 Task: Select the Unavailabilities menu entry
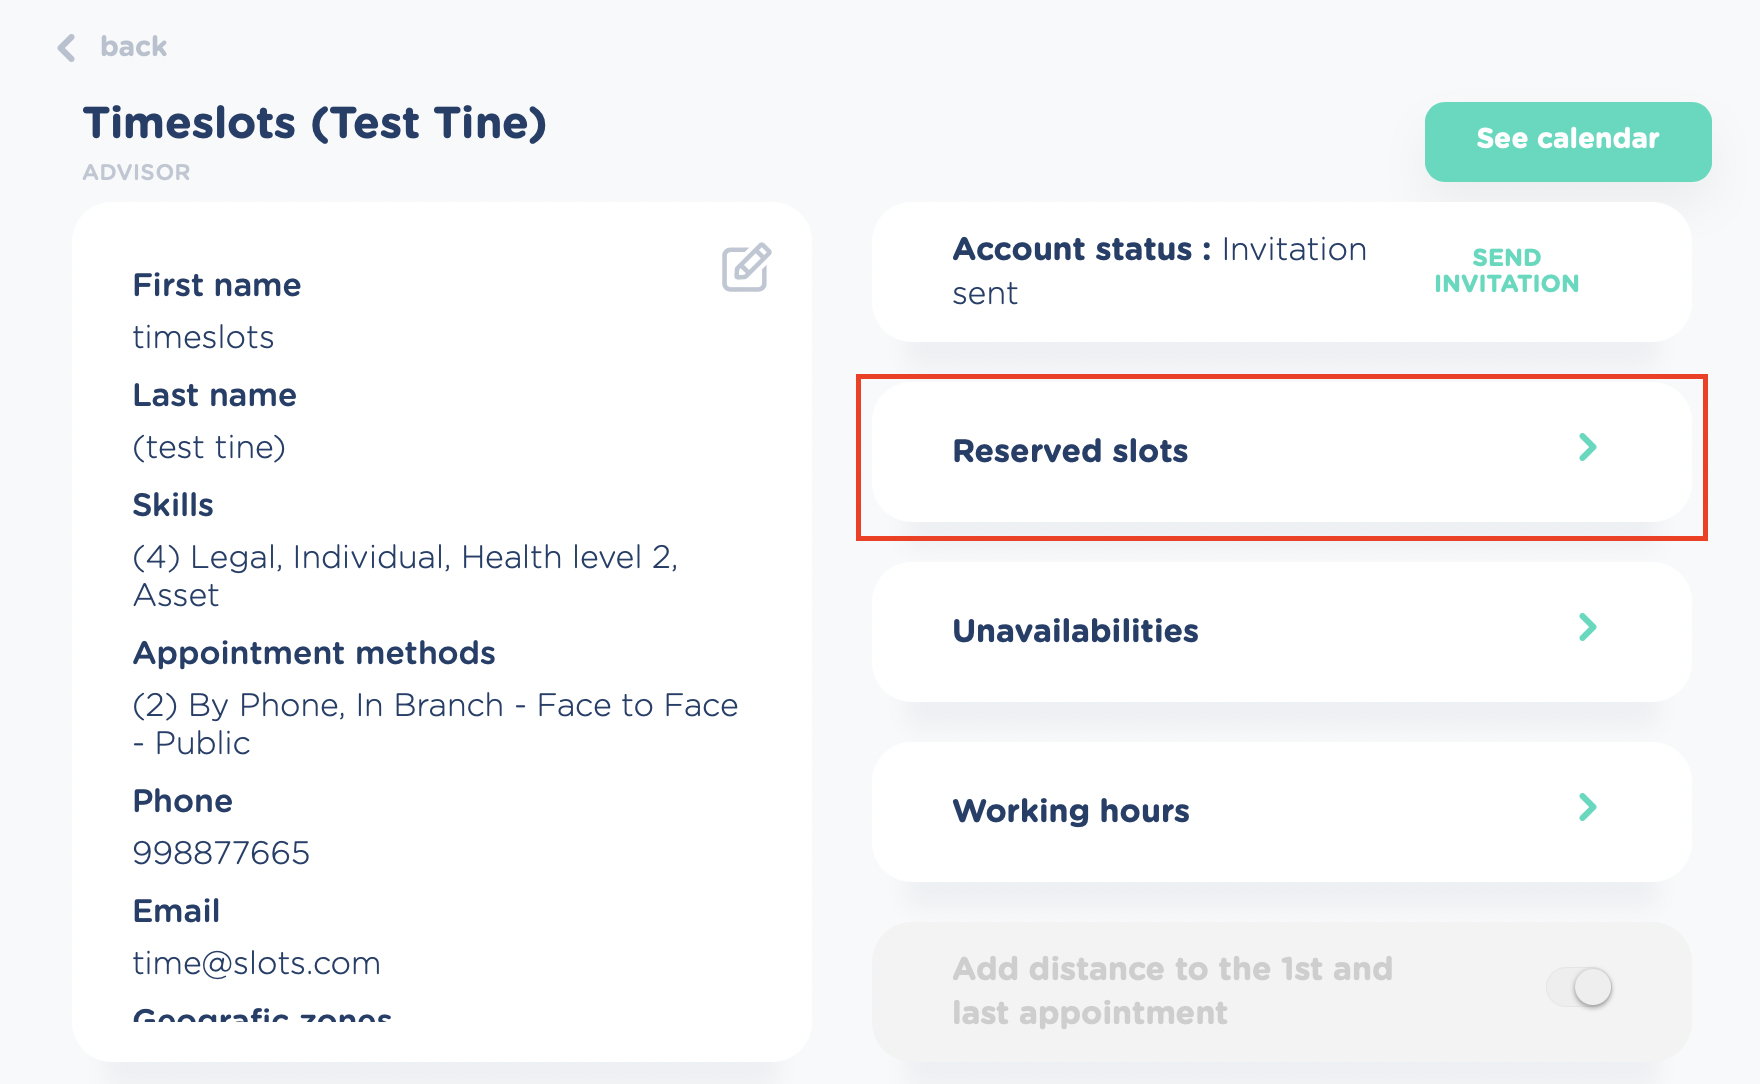click(1075, 631)
